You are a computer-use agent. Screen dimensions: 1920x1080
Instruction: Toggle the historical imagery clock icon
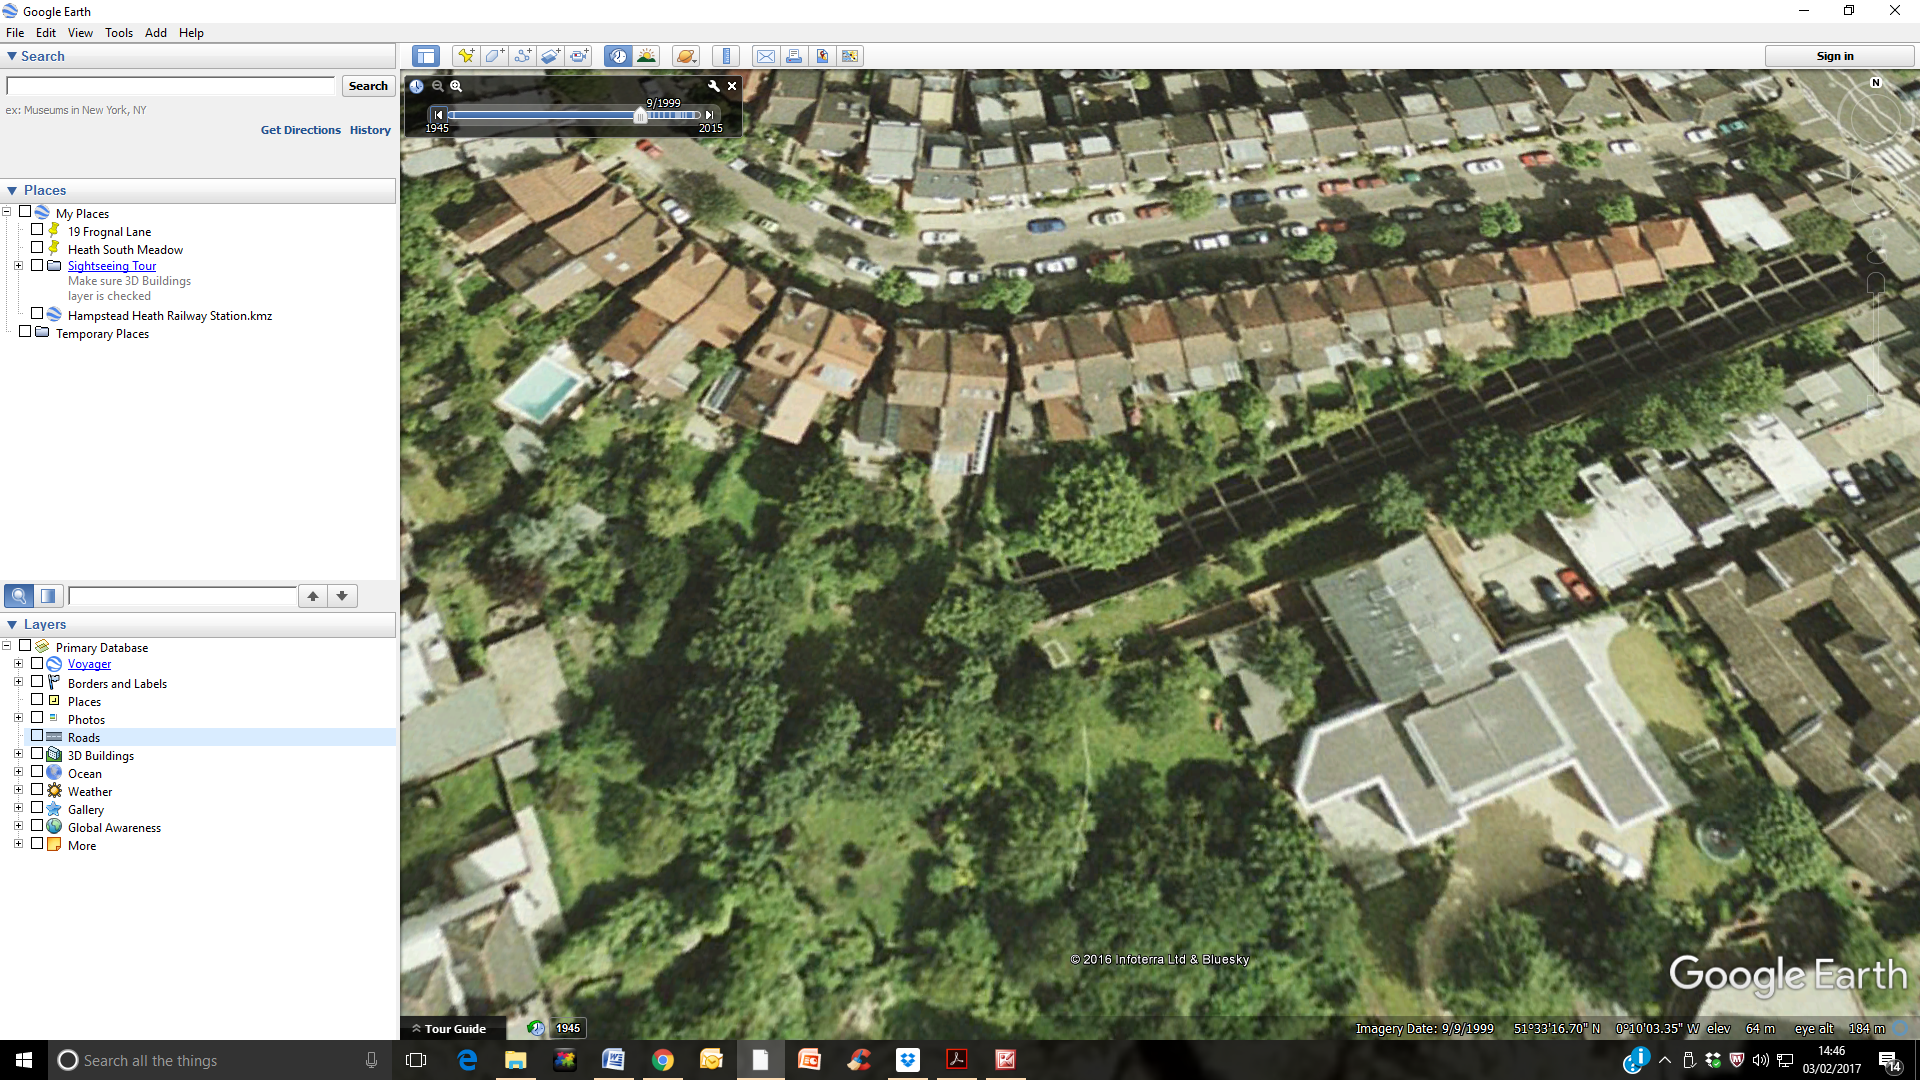point(618,56)
